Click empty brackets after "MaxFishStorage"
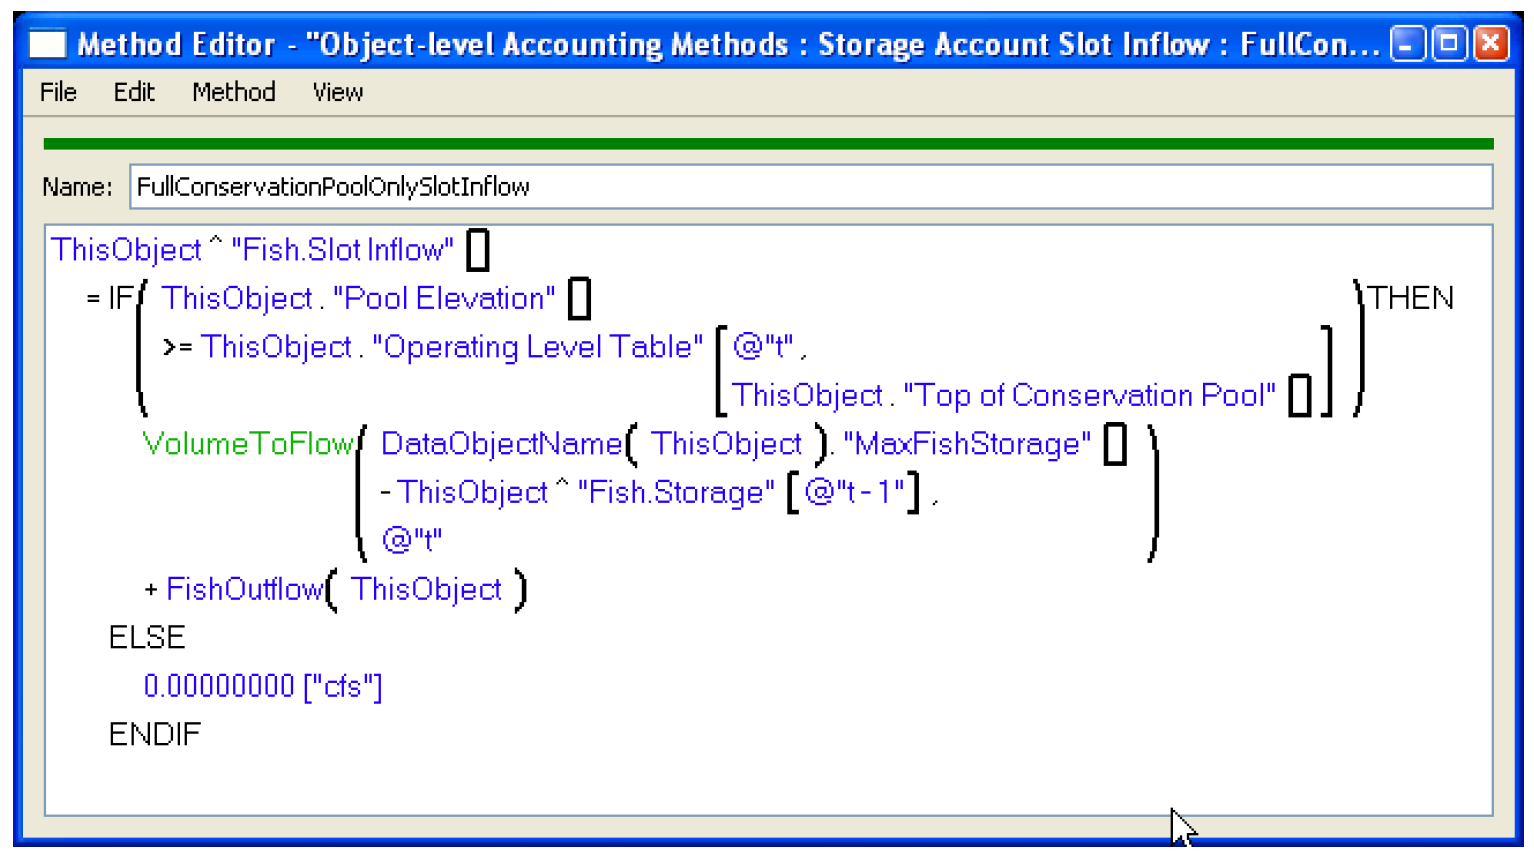This screenshot has height=851, width=1534. [1114, 444]
